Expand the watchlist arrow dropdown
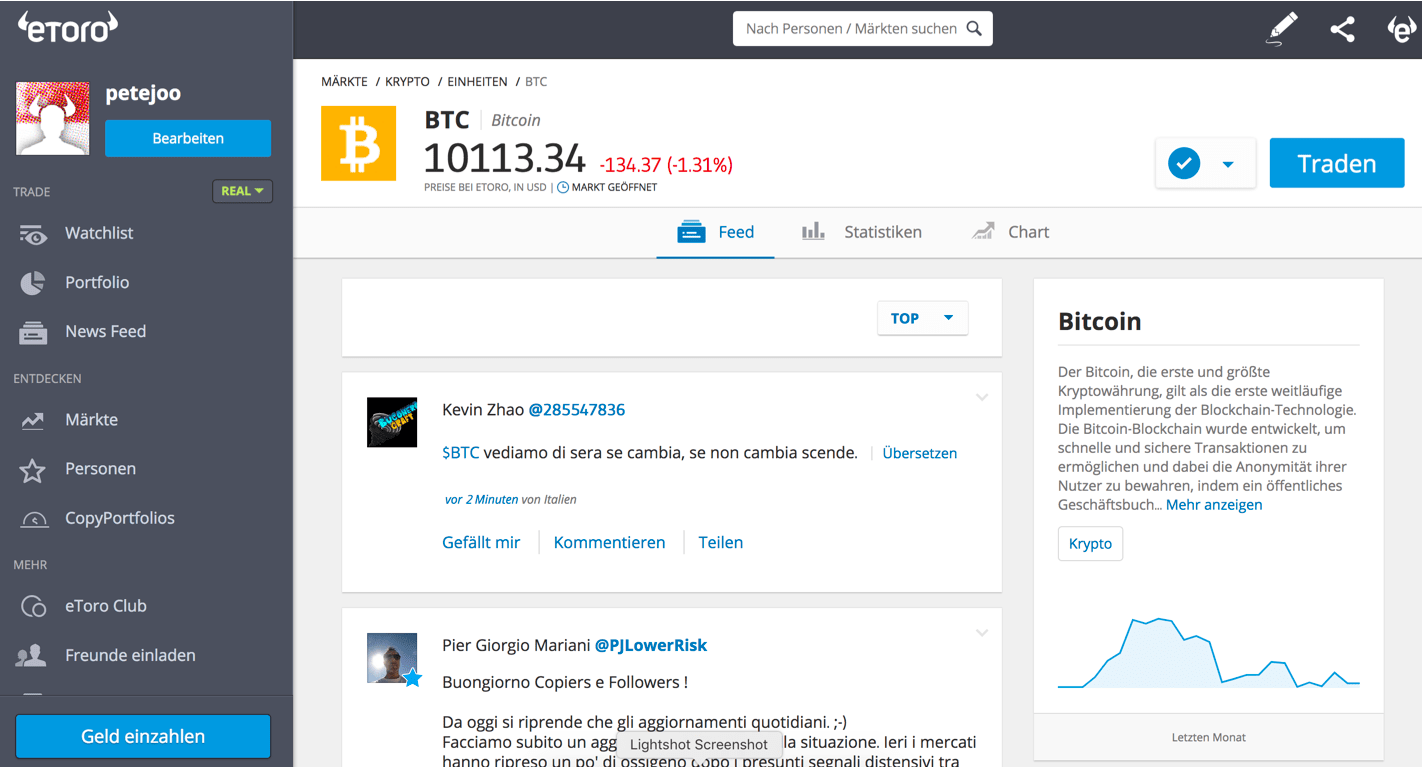The width and height of the screenshot is (1422, 767). [1228, 164]
